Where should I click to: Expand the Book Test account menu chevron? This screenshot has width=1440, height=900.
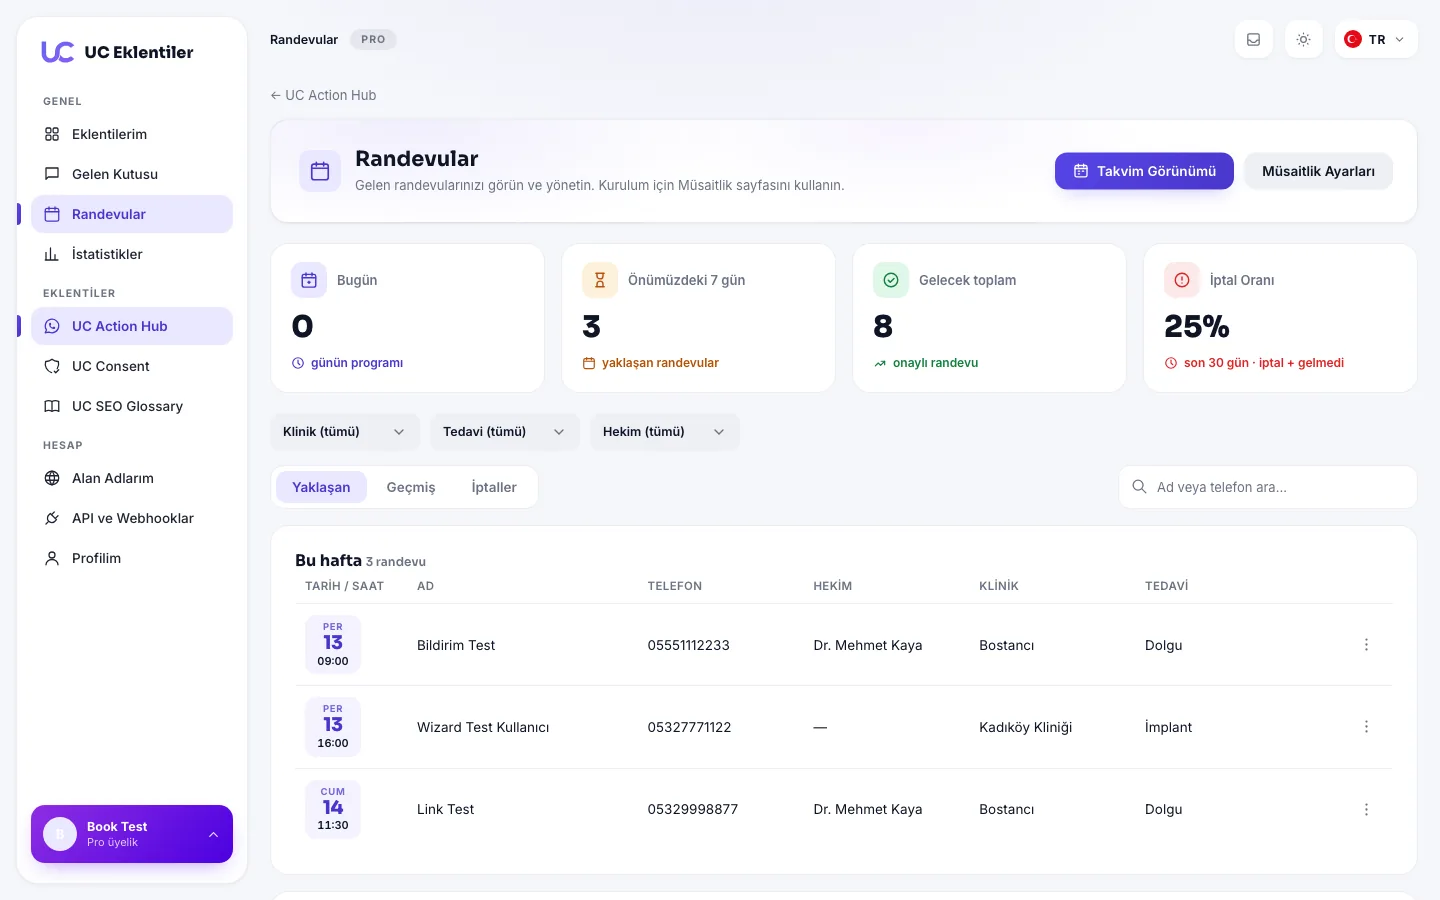point(213,834)
